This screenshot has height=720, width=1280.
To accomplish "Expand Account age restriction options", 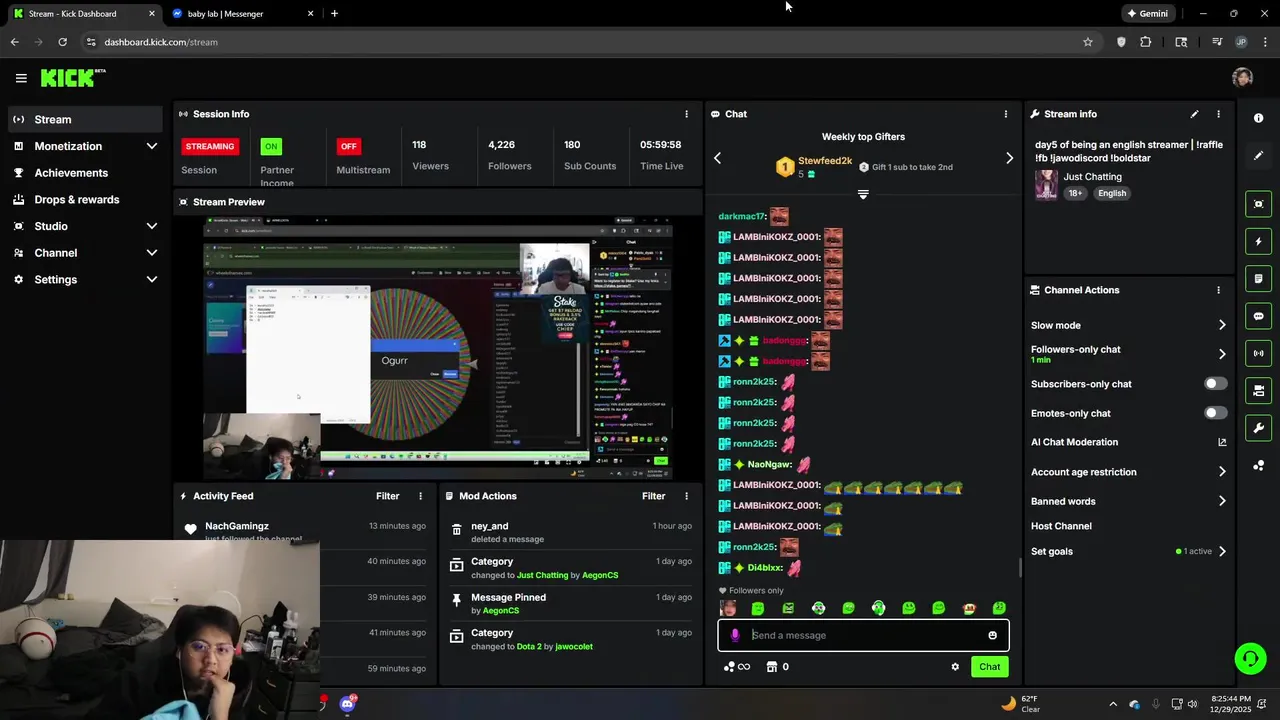I will point(1221,472).
